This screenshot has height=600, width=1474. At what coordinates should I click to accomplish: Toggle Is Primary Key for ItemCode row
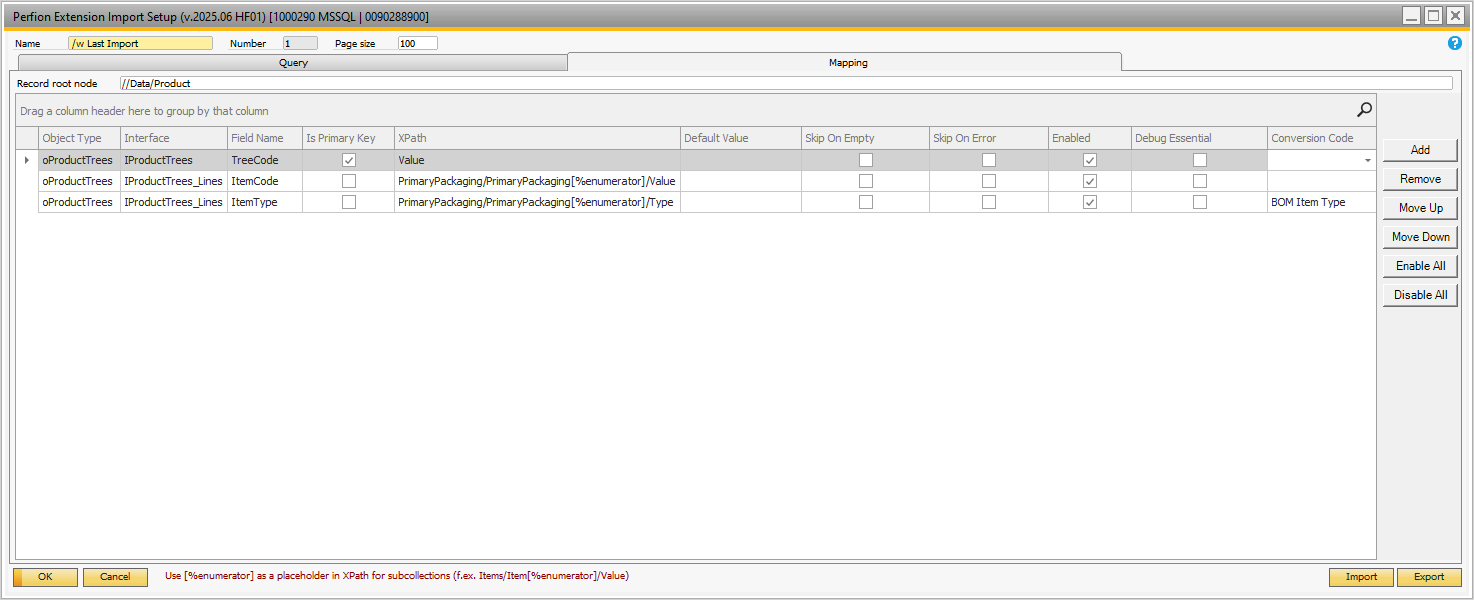349,181
